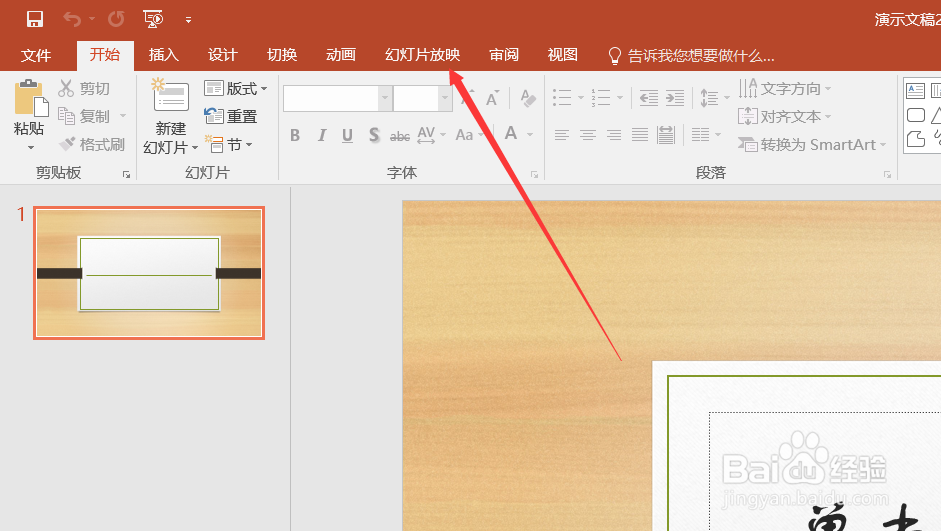The height and width of the screenshot is (531, 941).
Task: Open the 版式 layout dropdown
Action: (x=235, y=89)
